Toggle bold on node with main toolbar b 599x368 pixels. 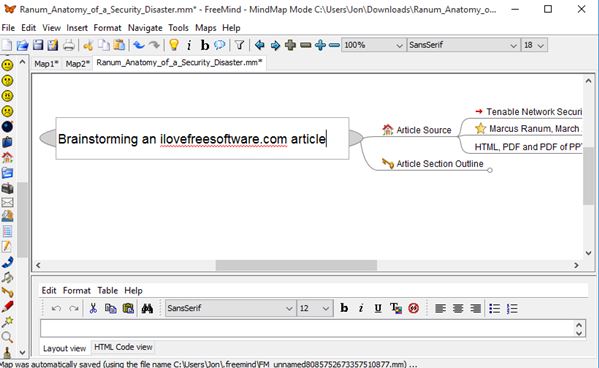coord(205,45)
